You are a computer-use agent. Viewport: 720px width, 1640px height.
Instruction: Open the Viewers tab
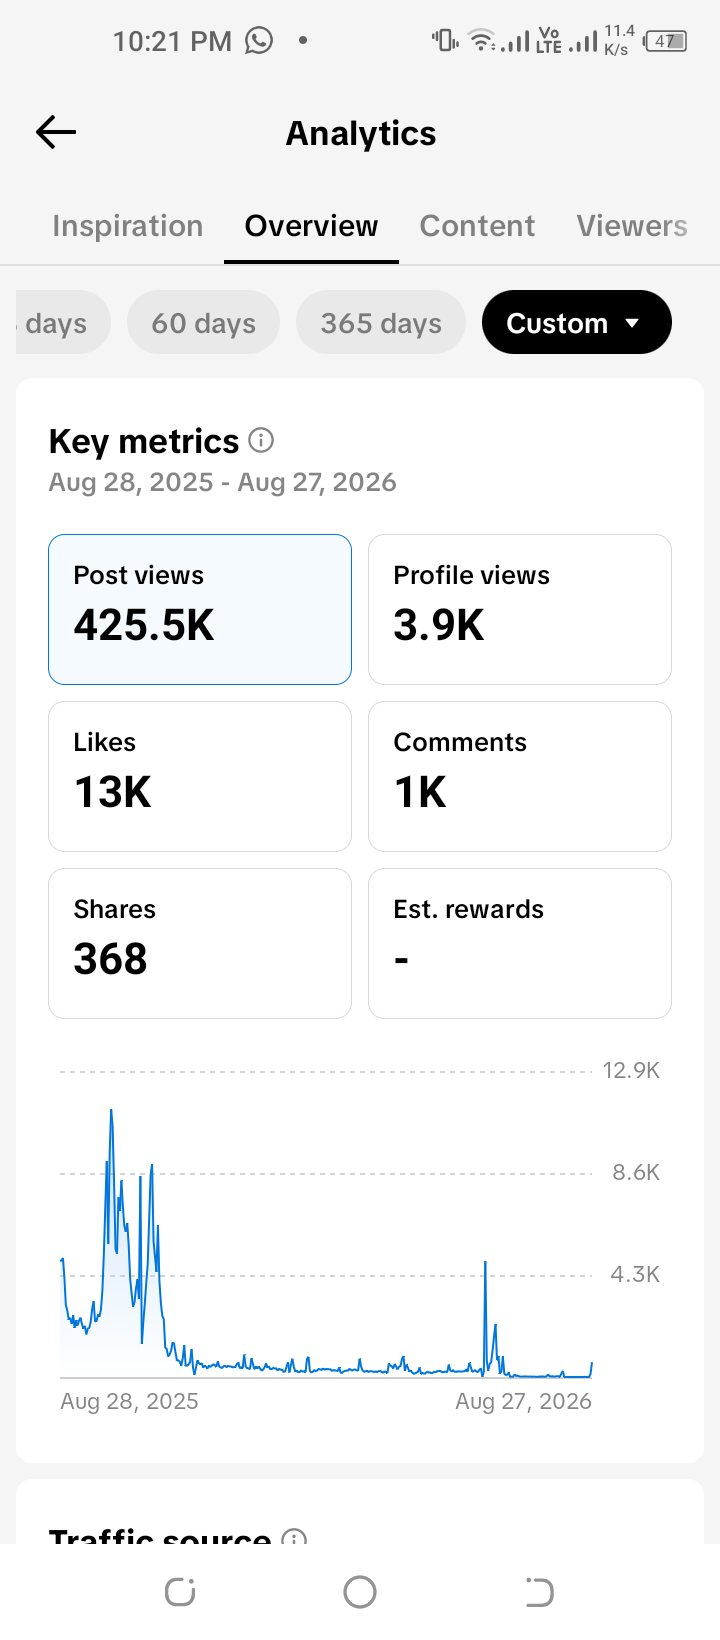(x=632, y=226)
